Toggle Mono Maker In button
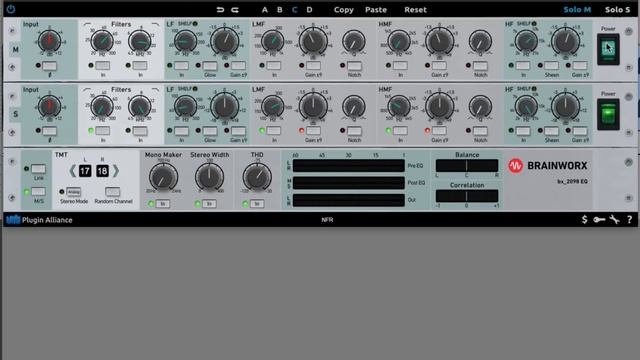The width and height of the screenshot is (640, 360). [162, 204]
